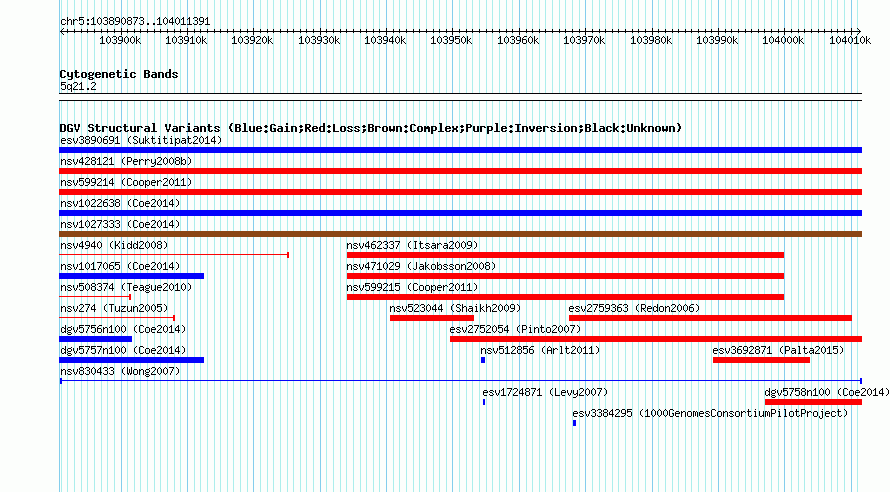The height and width of the screenshot is (492, 890).
Task: Click the esv3692871 (Palta2015) label
Action: click(x=778, y=350)
